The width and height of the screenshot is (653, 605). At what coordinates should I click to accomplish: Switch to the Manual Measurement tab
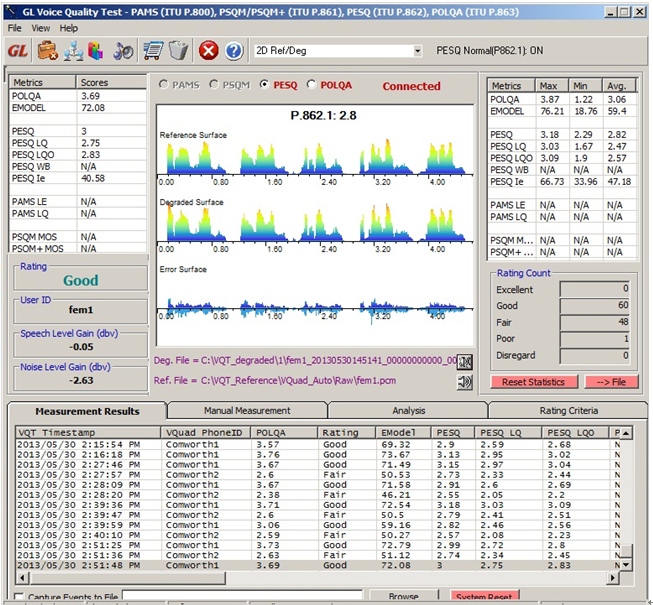tap(247, 411)
